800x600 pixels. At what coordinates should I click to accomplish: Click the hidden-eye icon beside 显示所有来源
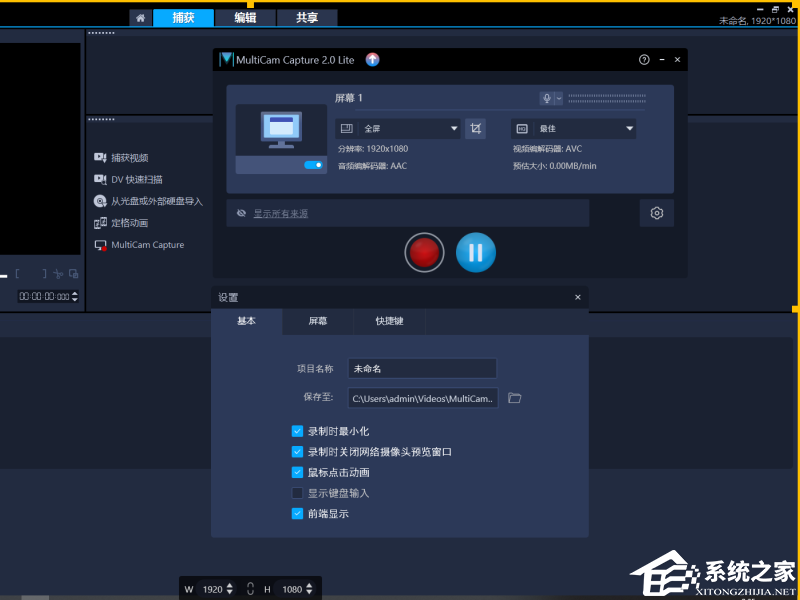(241, 213)
